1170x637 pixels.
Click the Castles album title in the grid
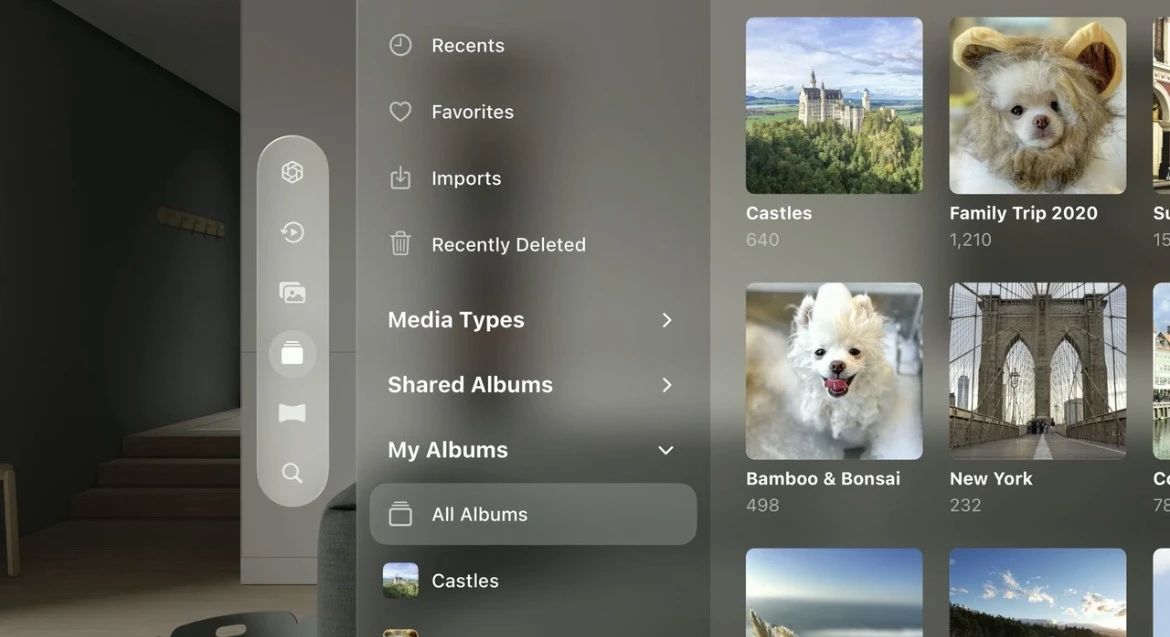779,213
